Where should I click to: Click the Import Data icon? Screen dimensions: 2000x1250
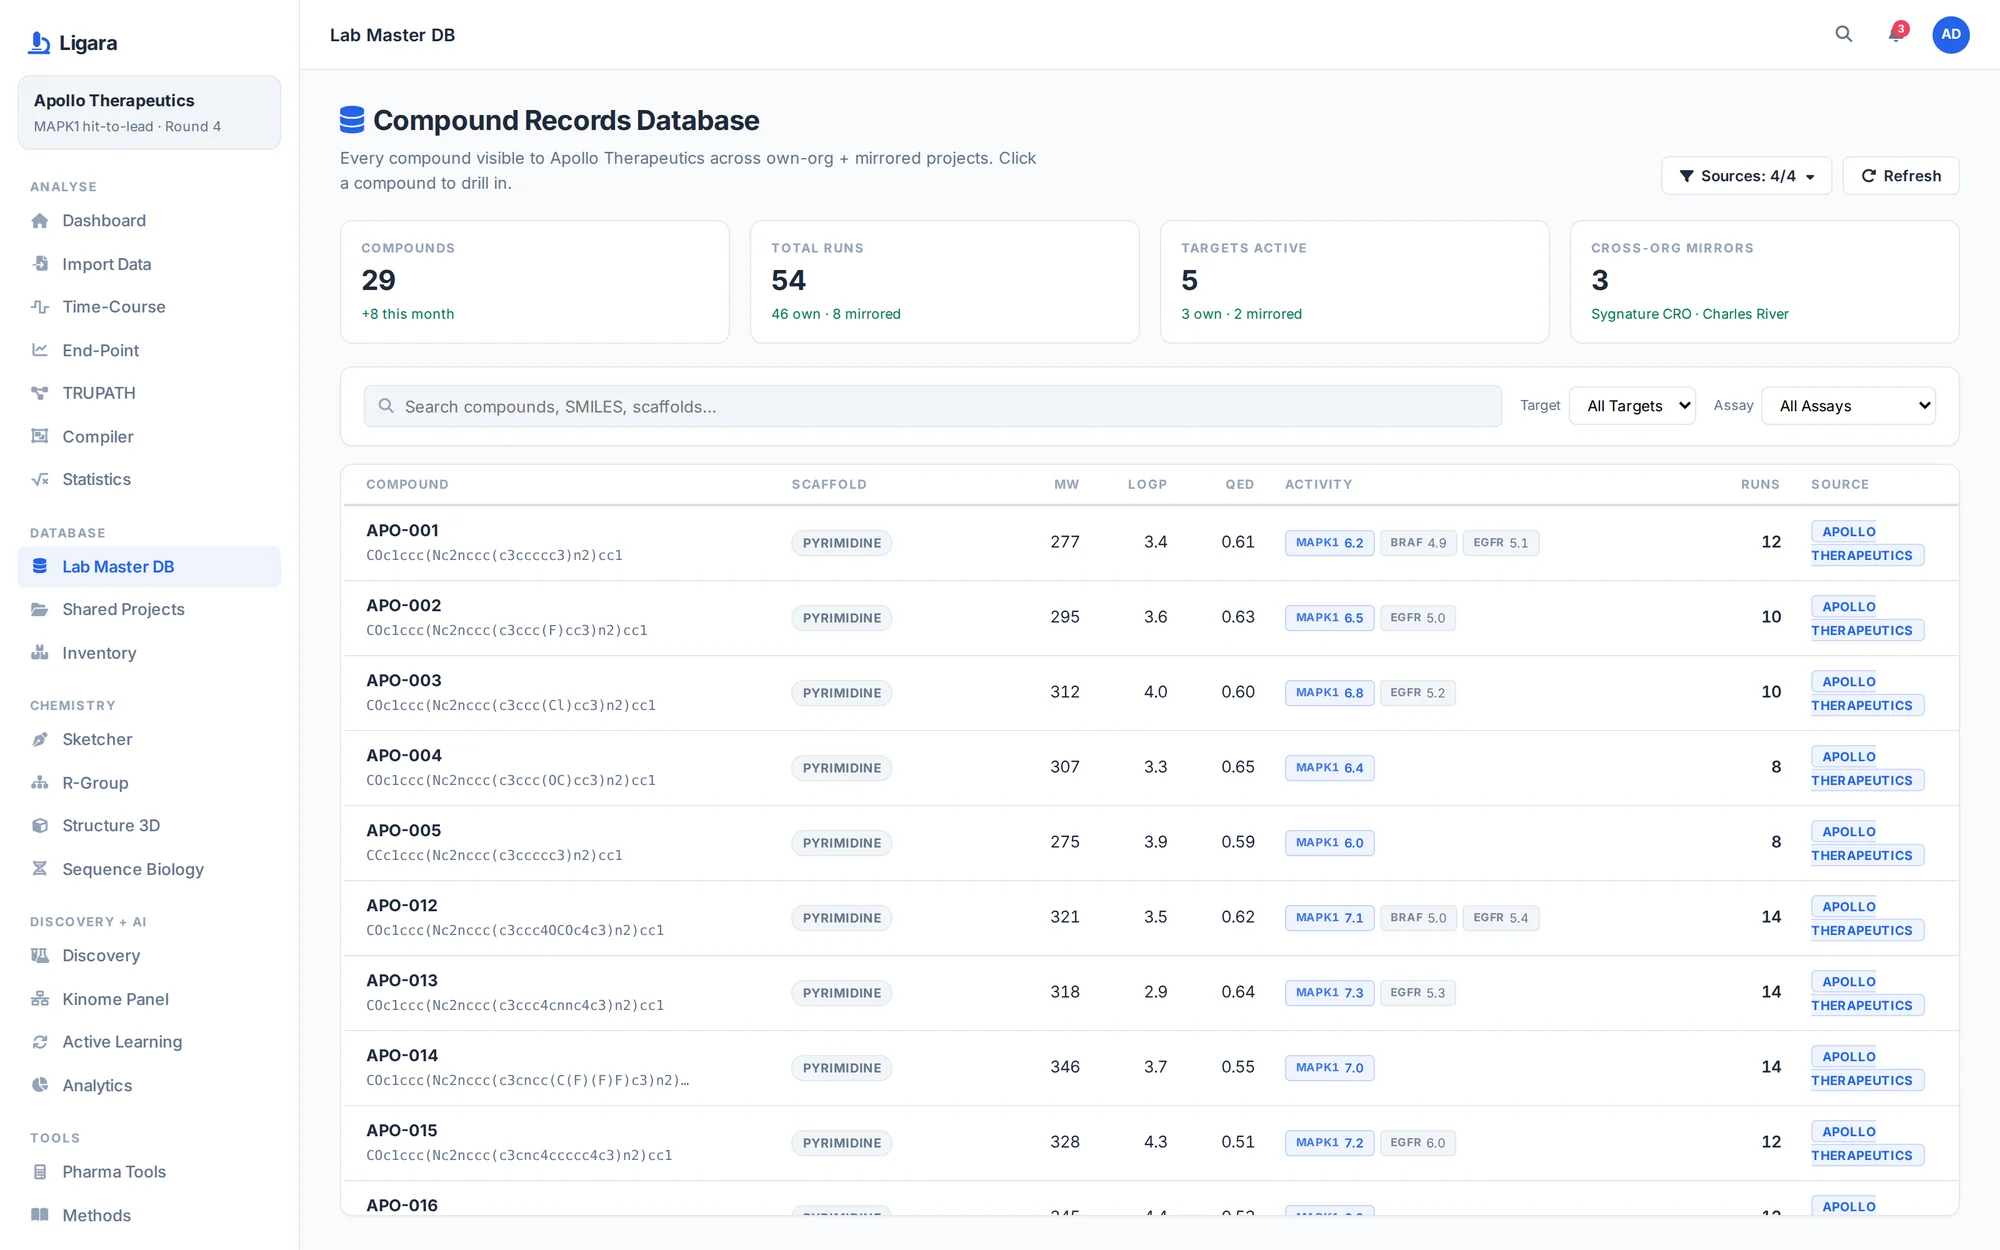(x=40, y=264)
